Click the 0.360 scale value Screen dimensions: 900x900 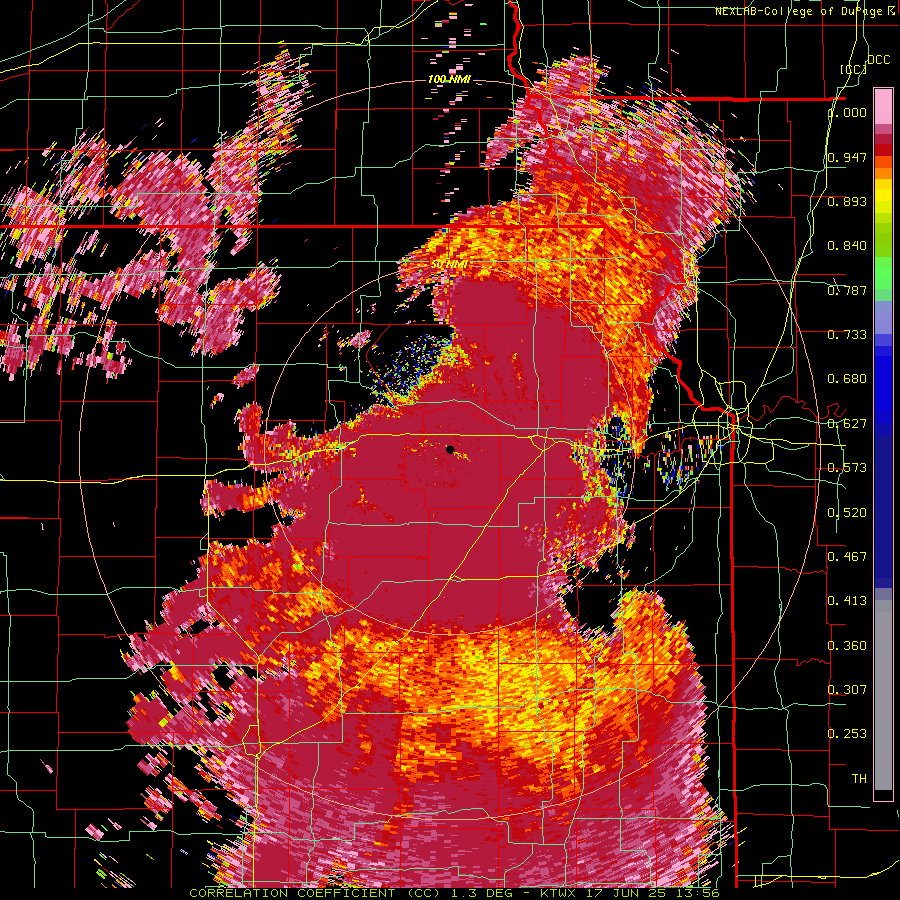point(847,646)
